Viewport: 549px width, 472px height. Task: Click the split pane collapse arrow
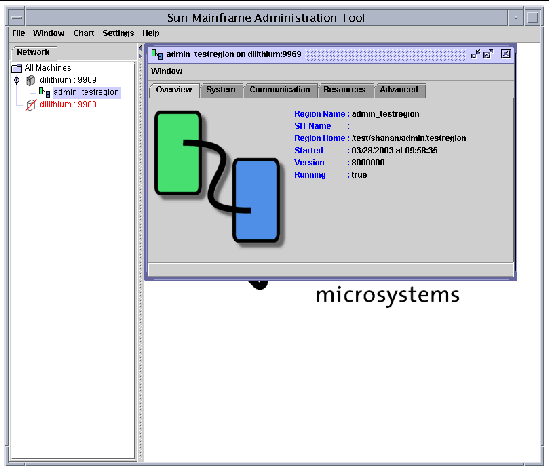click(140, 48)
